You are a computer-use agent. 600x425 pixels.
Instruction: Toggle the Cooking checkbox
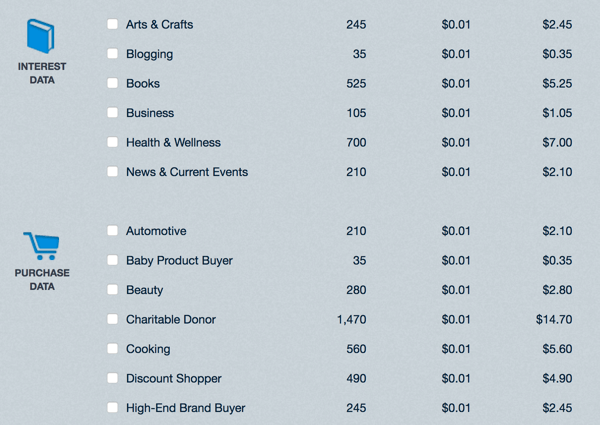pos(112,348)
